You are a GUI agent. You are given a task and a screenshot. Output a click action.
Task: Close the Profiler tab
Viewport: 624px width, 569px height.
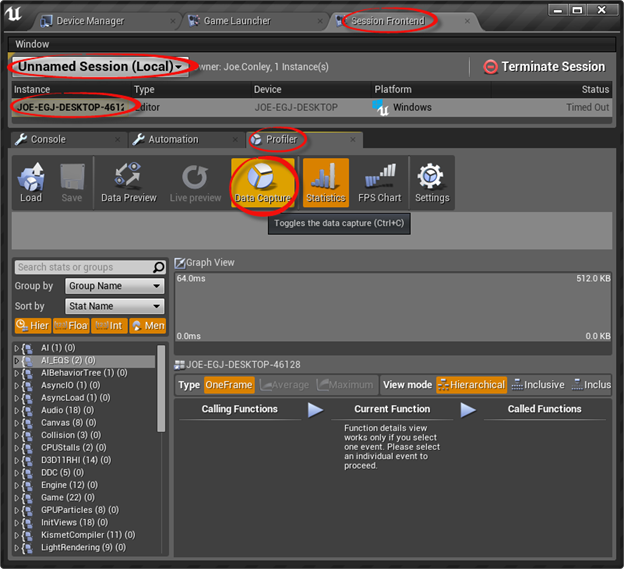click(353, 139)
